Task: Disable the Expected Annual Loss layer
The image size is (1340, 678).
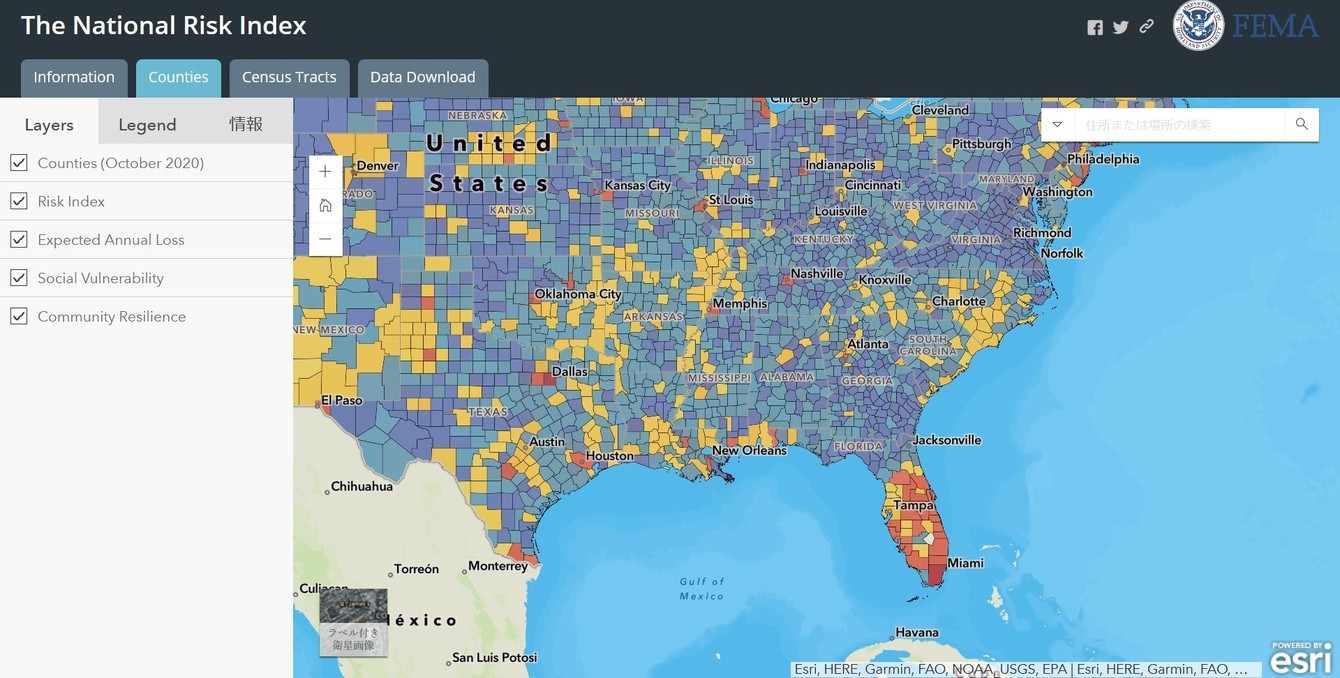Action: [19, 240]
